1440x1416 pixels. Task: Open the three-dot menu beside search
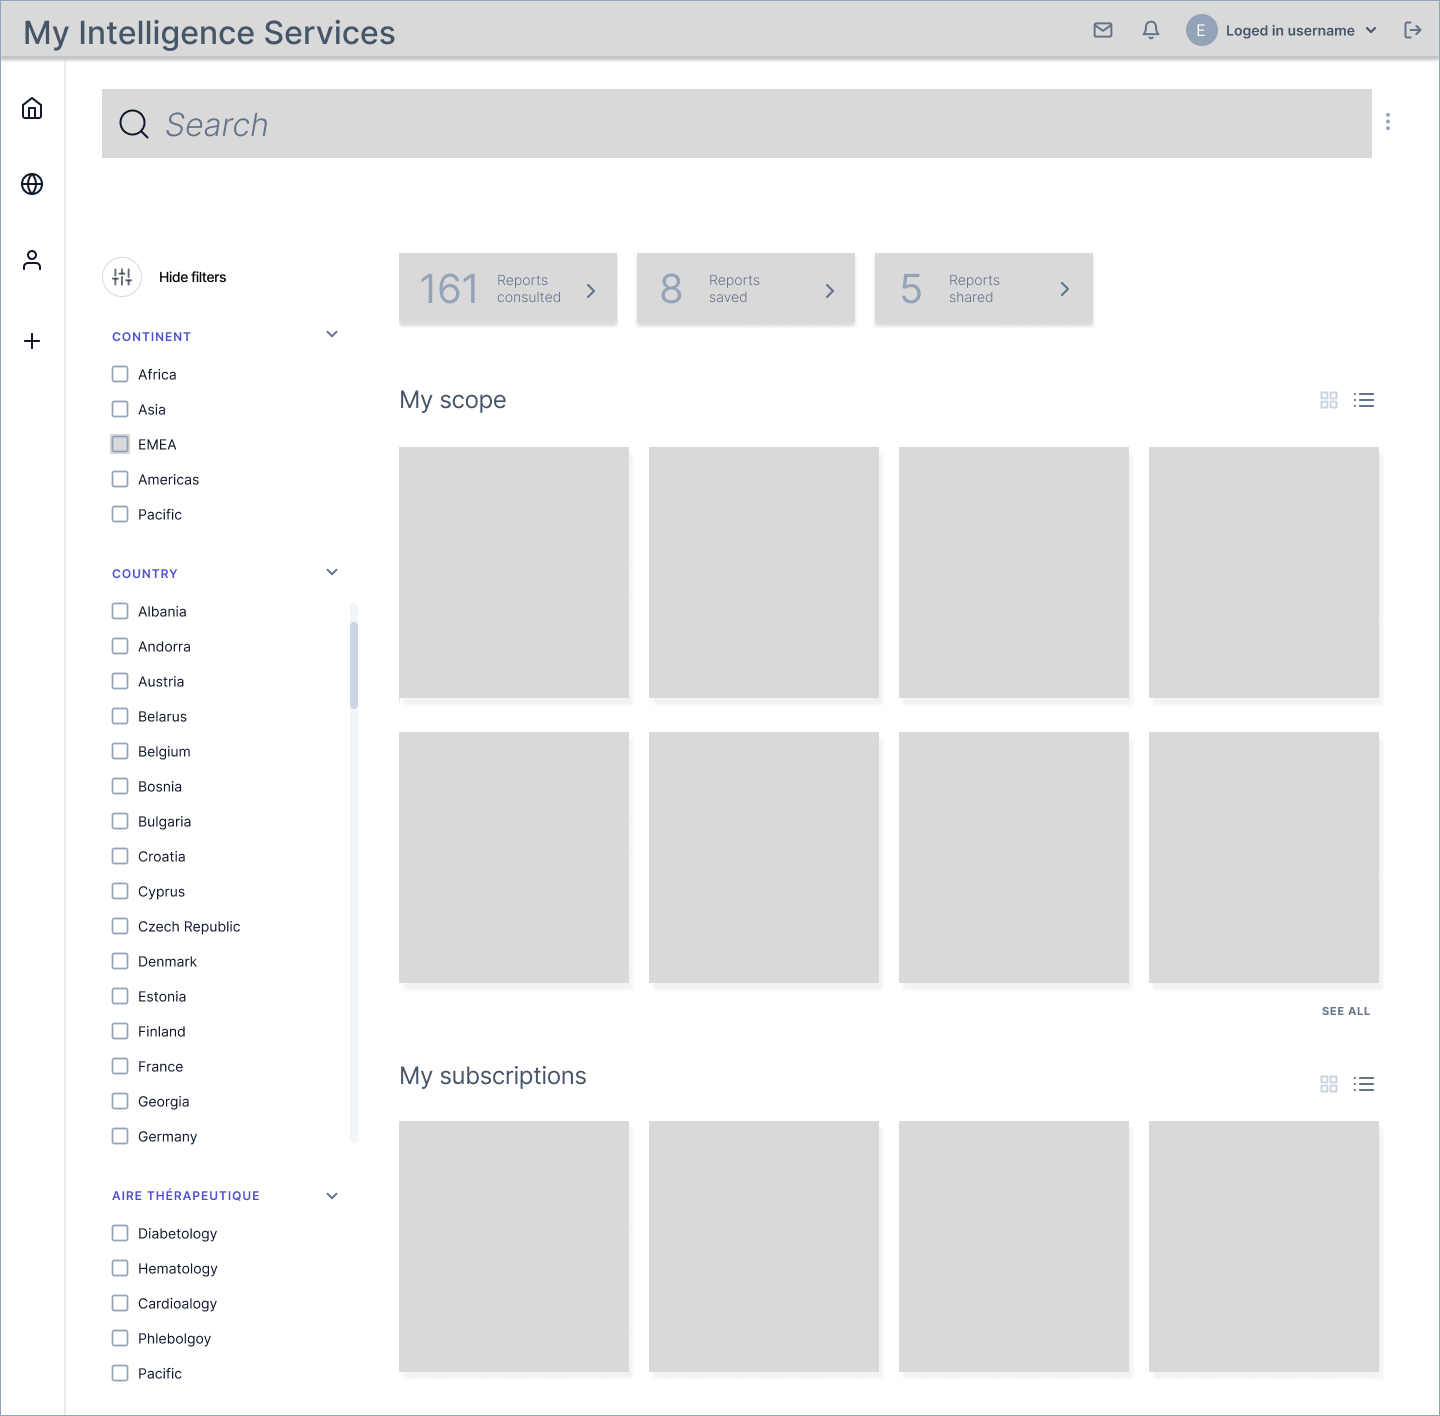(1388, 122)
